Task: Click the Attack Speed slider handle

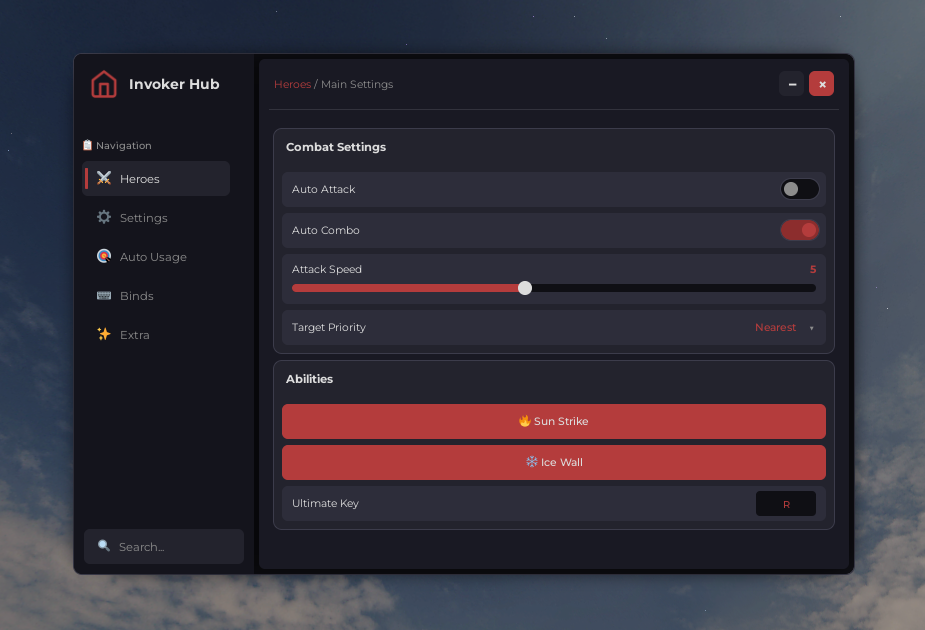Action: [525, 288]
